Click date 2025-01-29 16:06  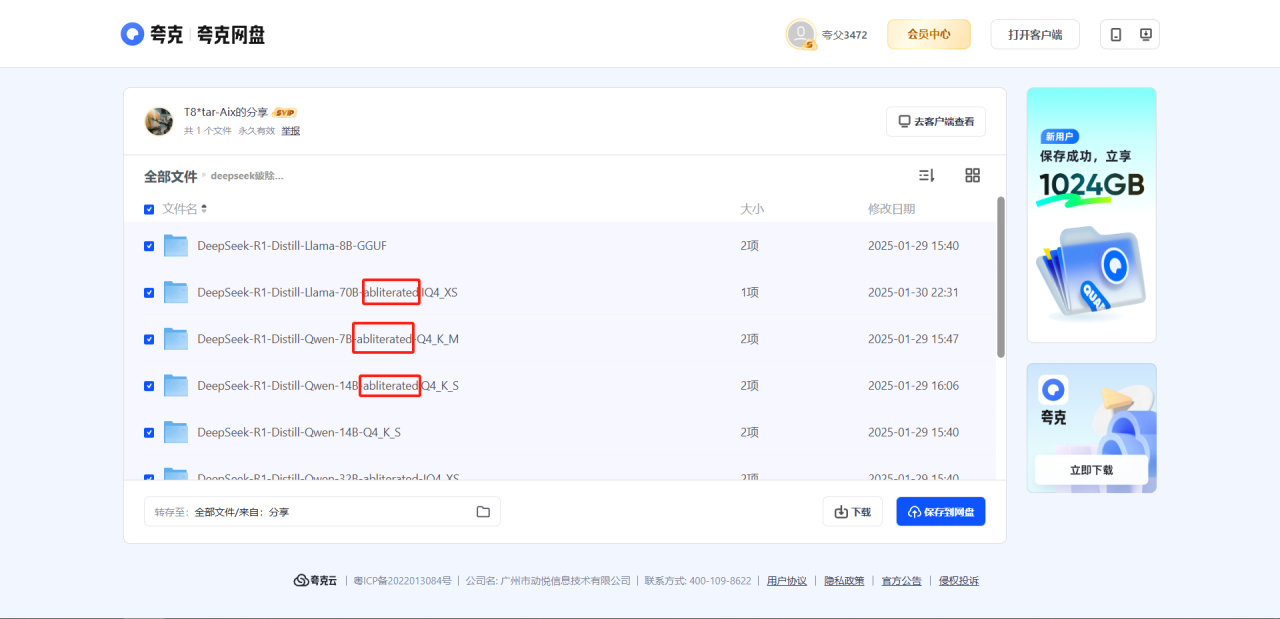[913, 386]
